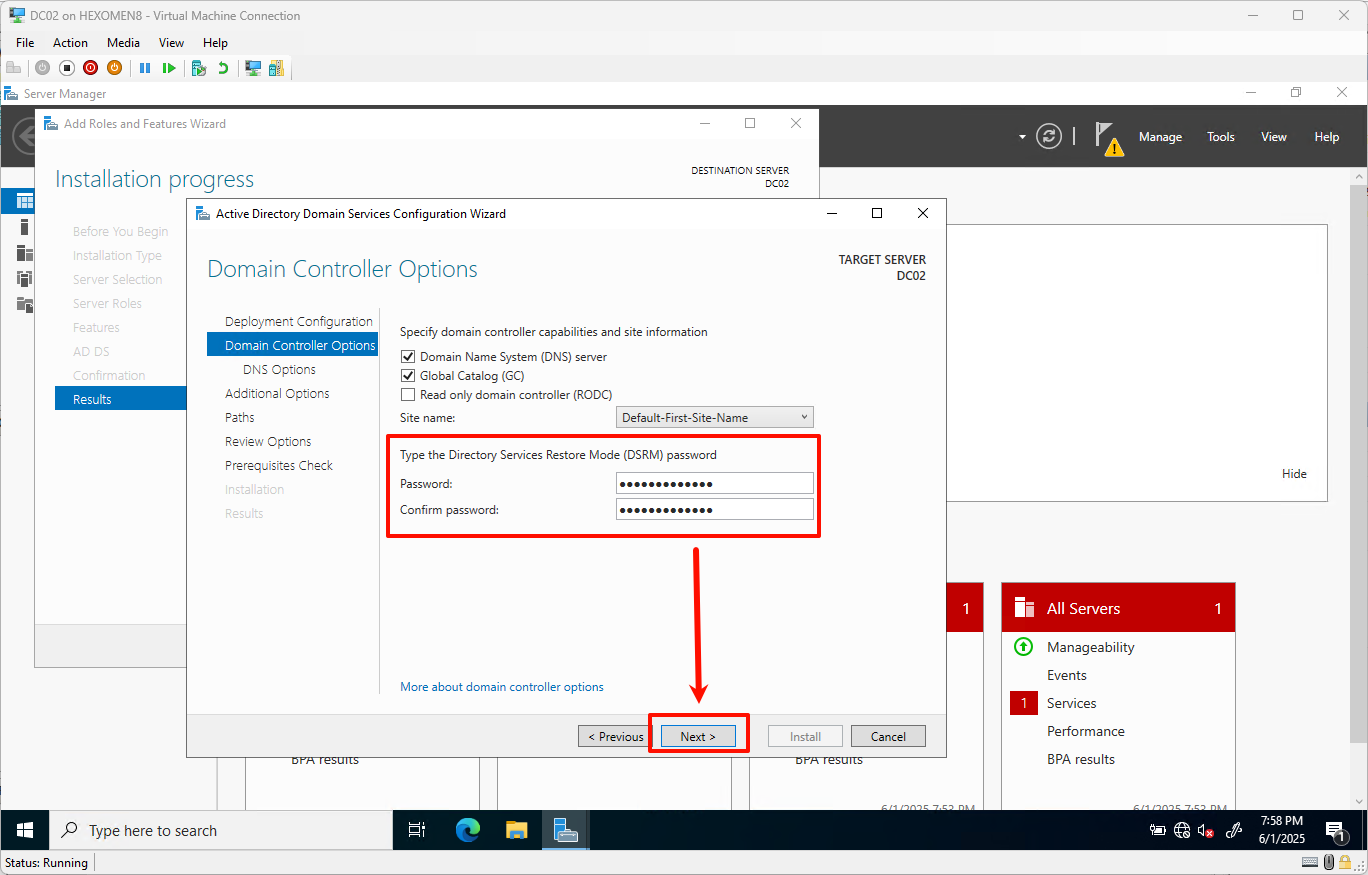Click the guest tray battery icon
1368x875 pixels.
point(1158,830)
